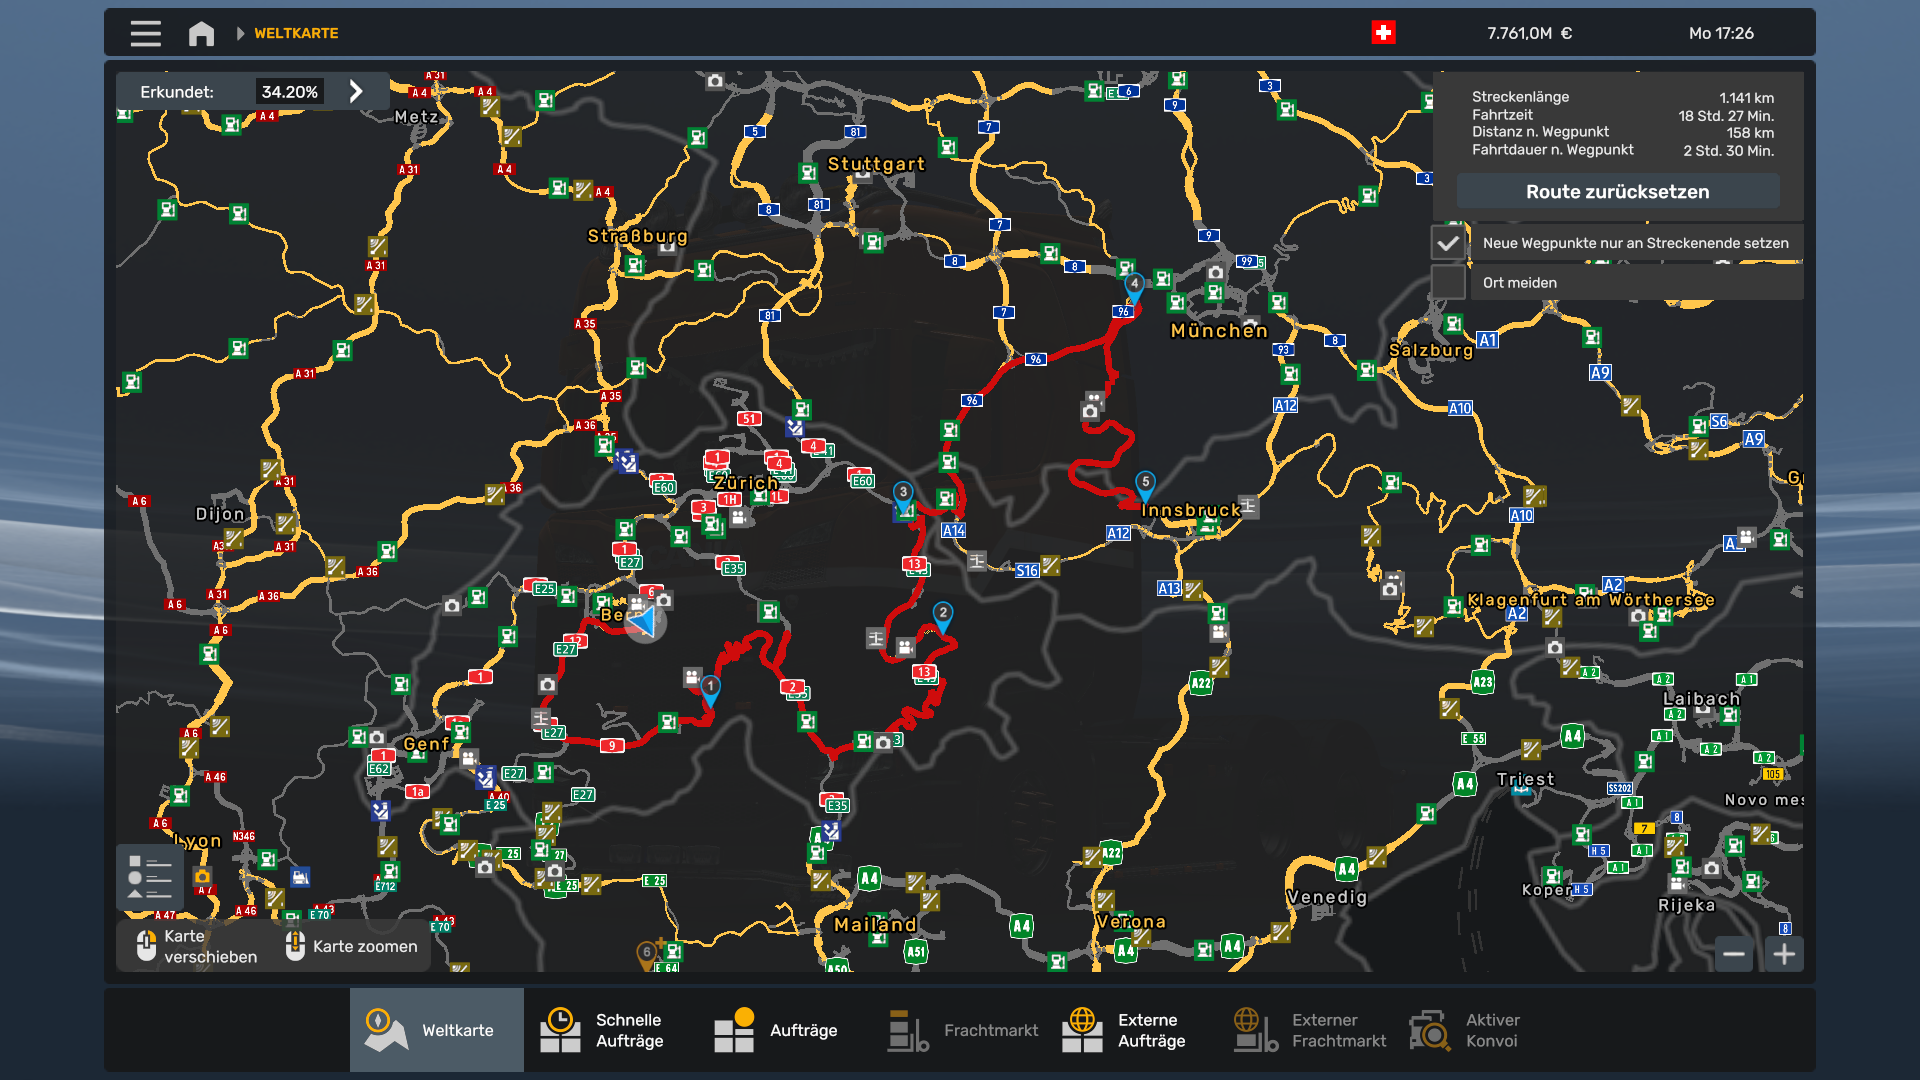Open Schnelle Aufträge tab
Viewport: 1920px width, 1080px height.
coord(611,1030)
